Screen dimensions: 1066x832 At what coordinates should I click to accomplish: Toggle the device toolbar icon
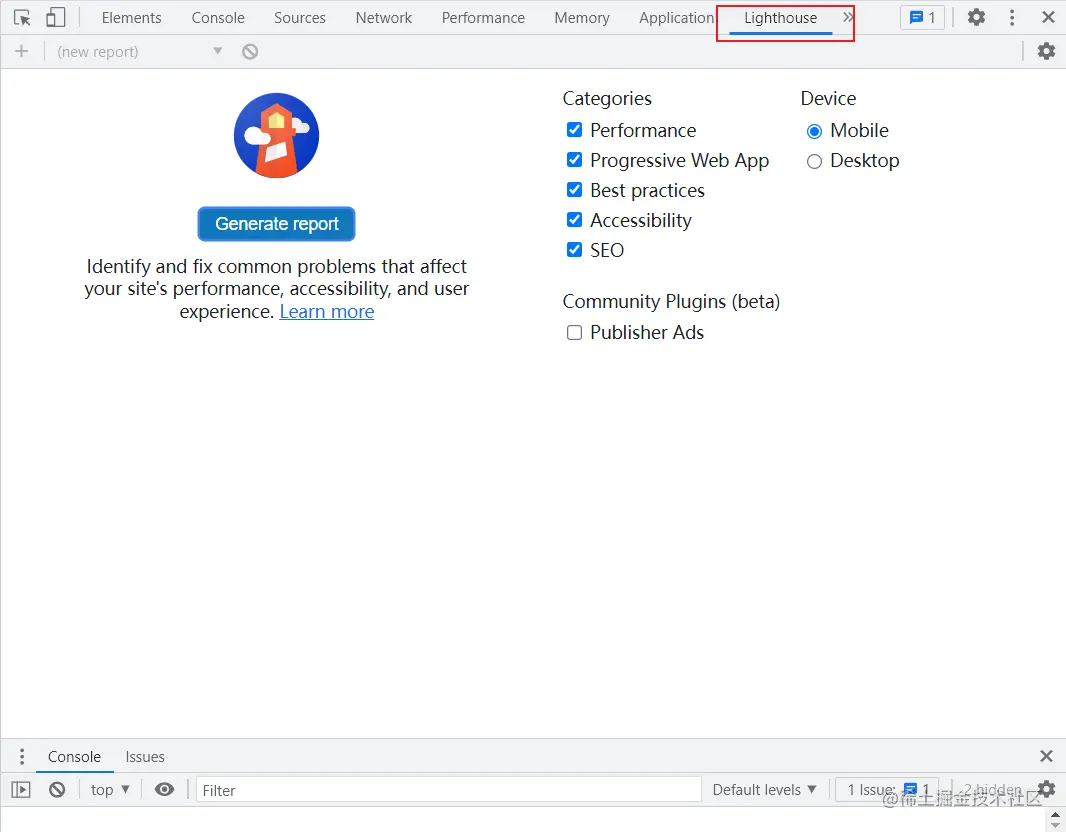pos(55,18)
